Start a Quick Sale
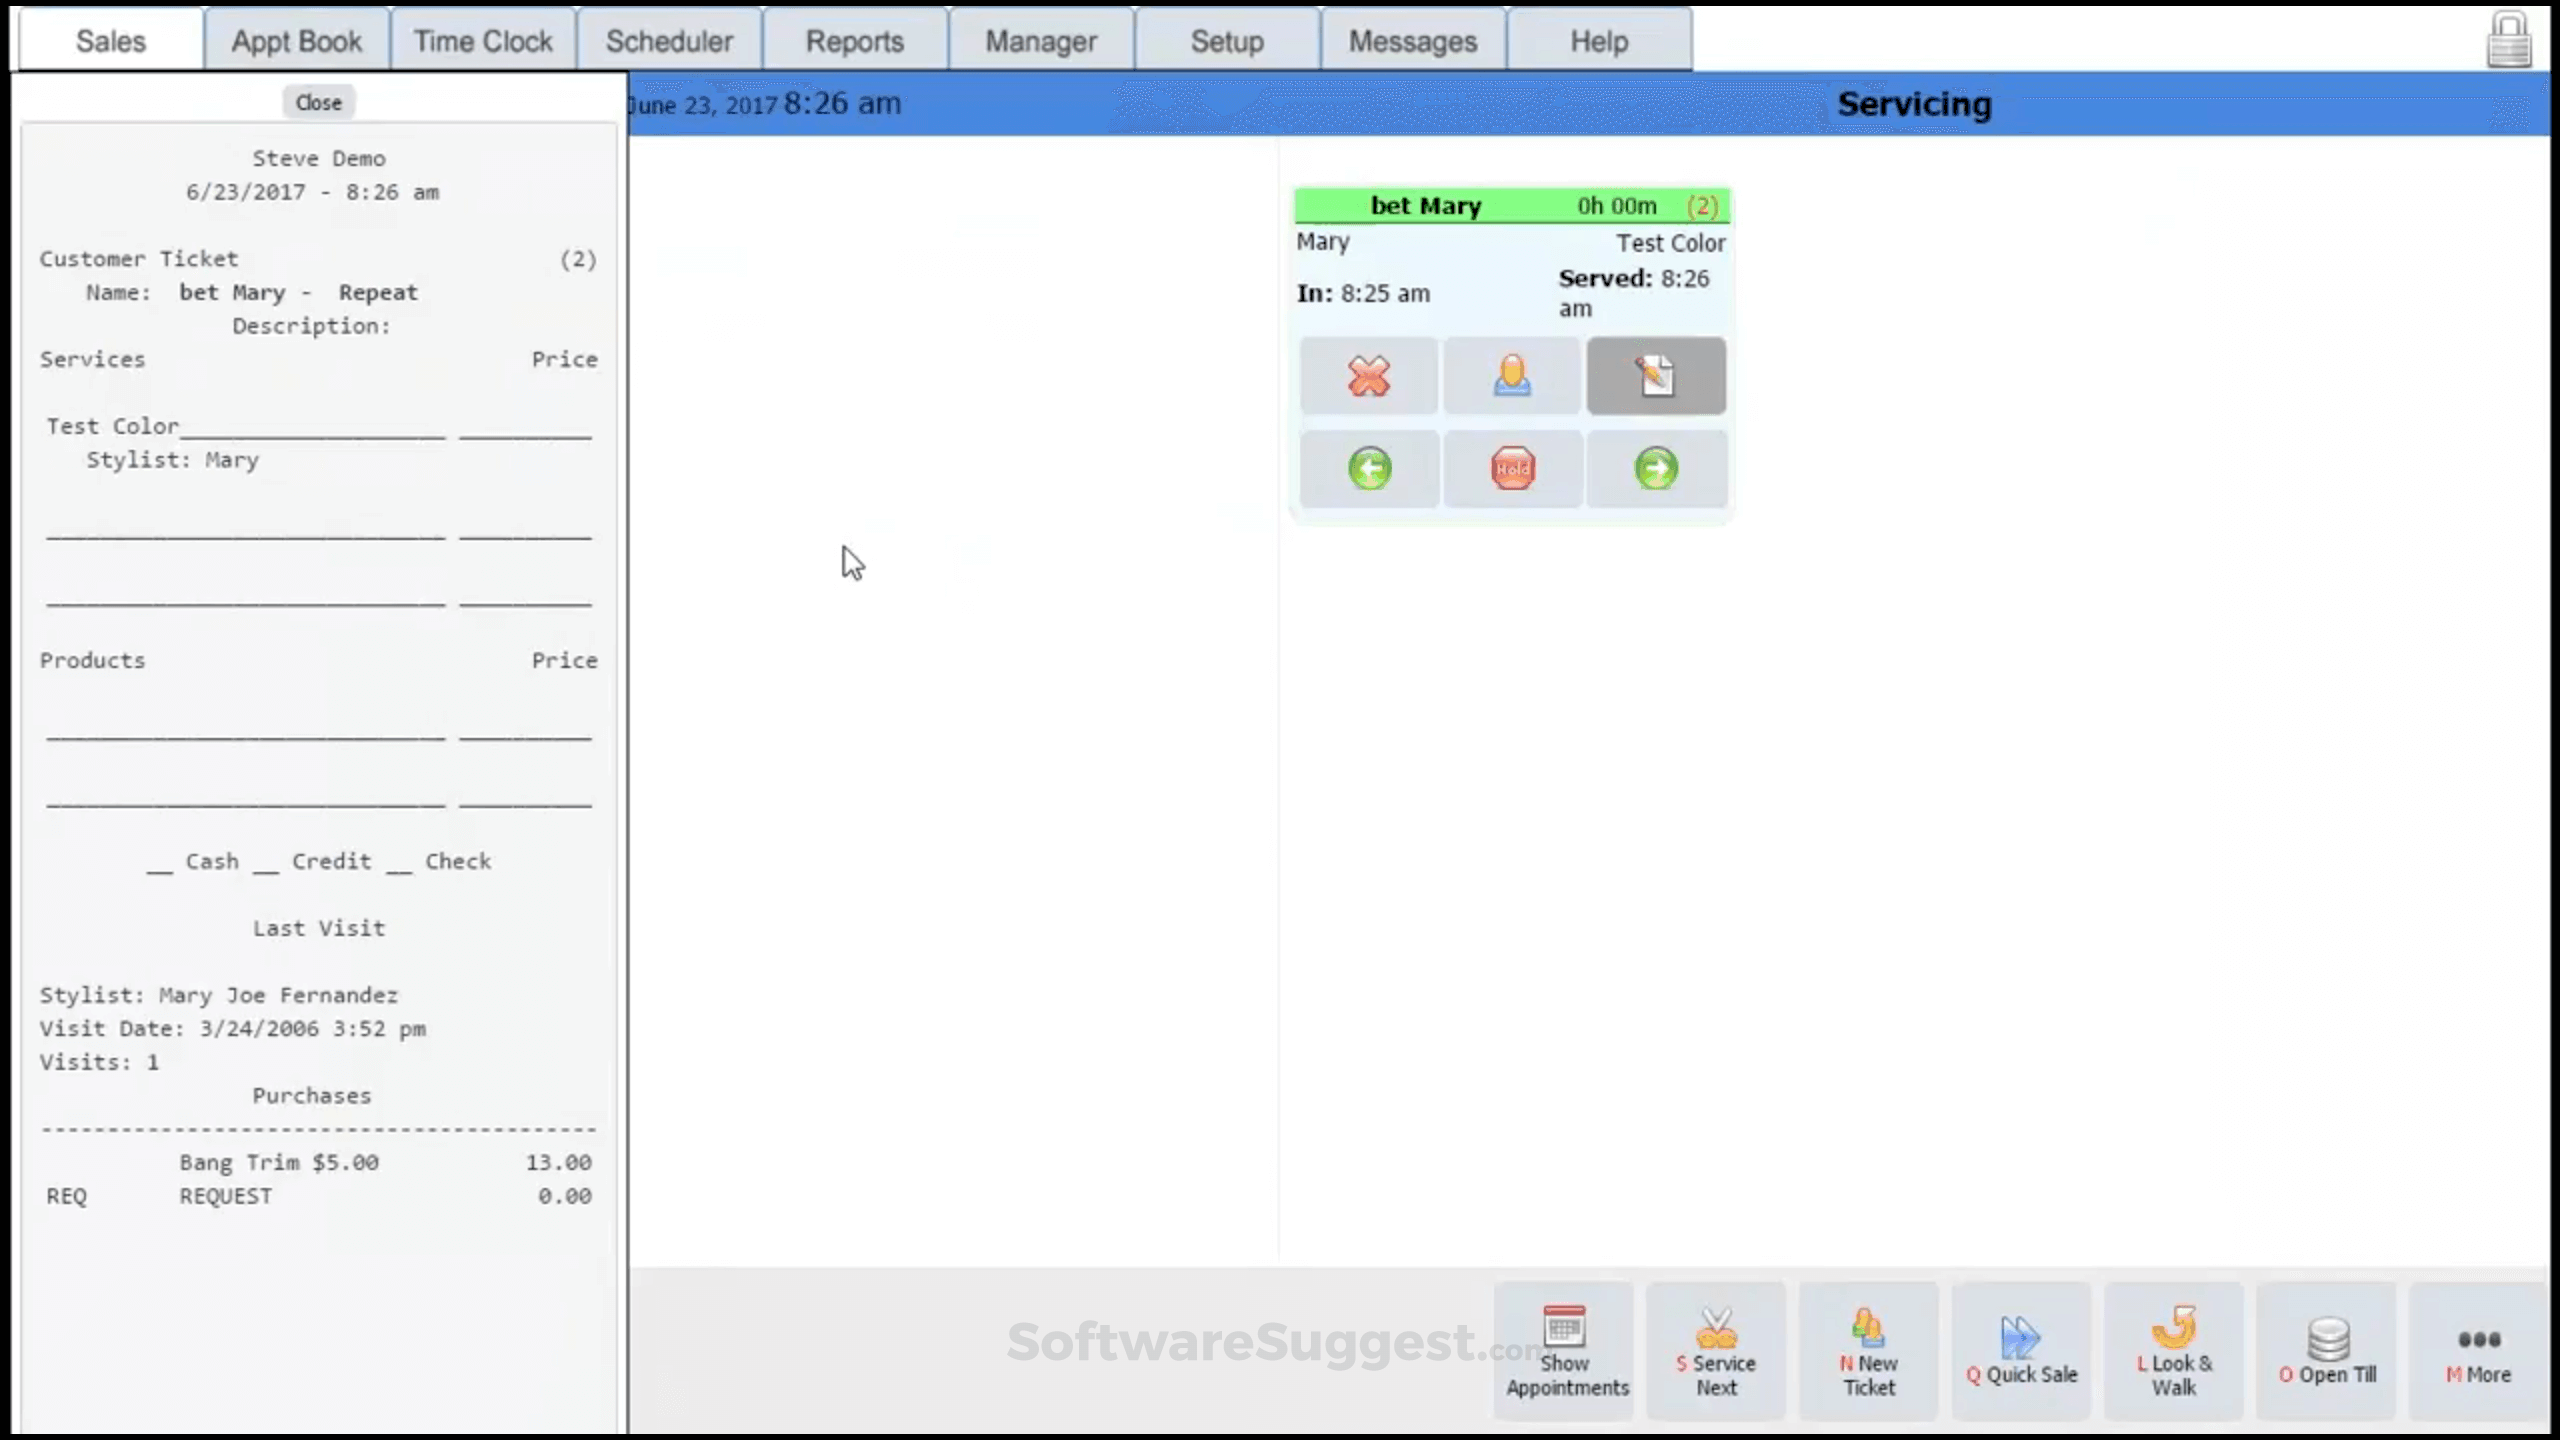Screen dimensions: 2560x1440 coord(2021,1350)
